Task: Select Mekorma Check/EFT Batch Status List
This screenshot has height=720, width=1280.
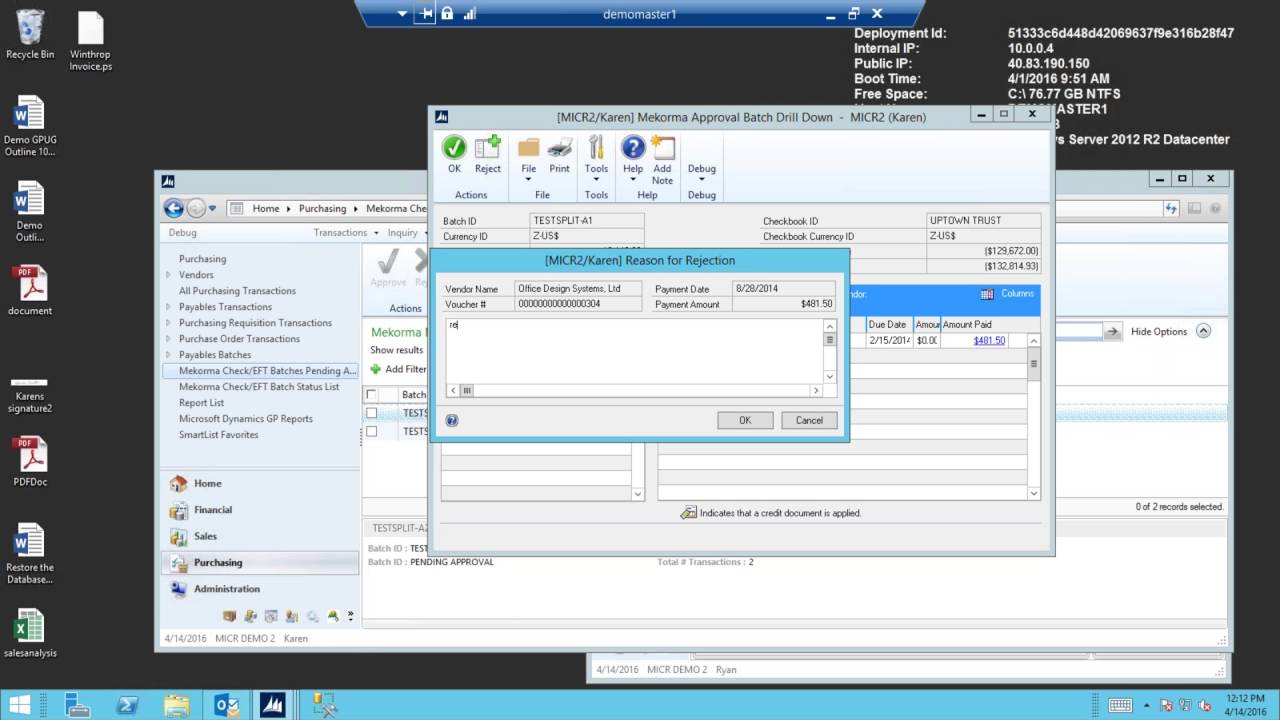Action: pyautogui.click(x=259, y=387)
